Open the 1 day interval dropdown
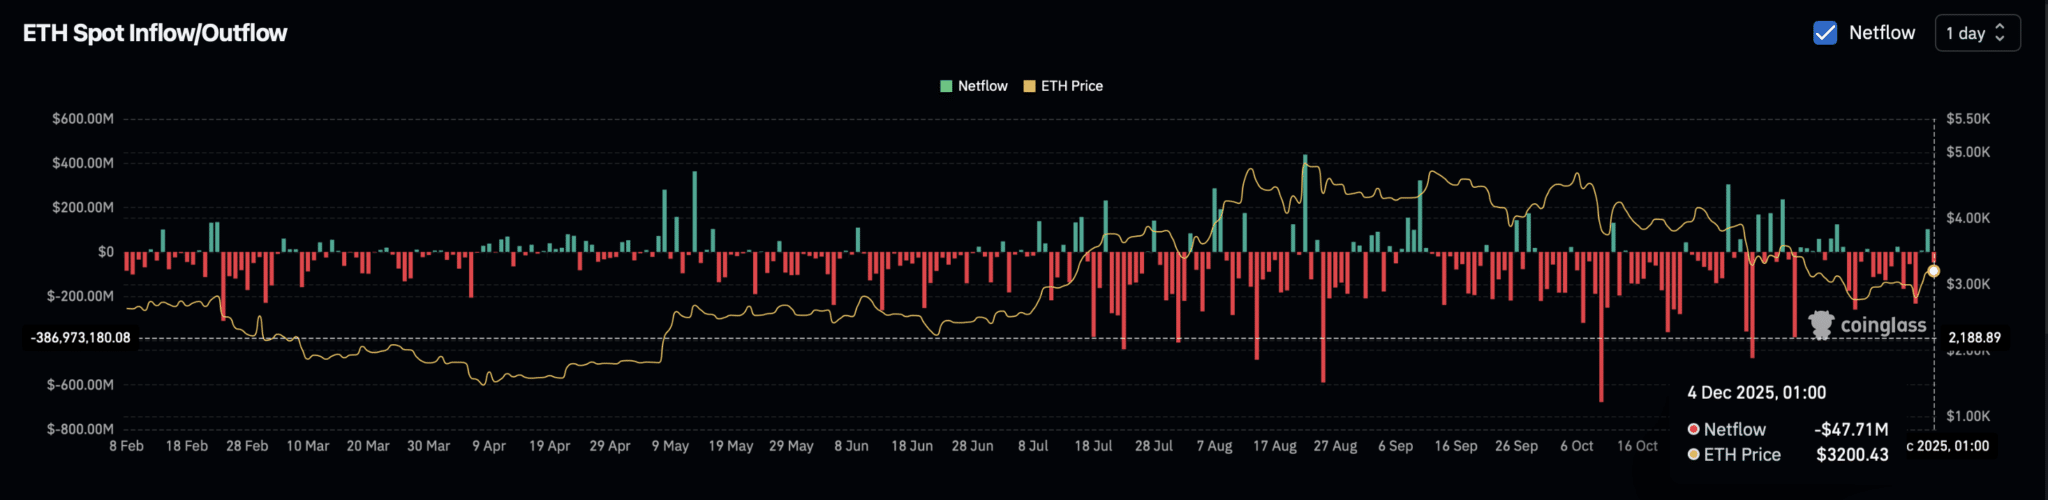 point(1977,33)
